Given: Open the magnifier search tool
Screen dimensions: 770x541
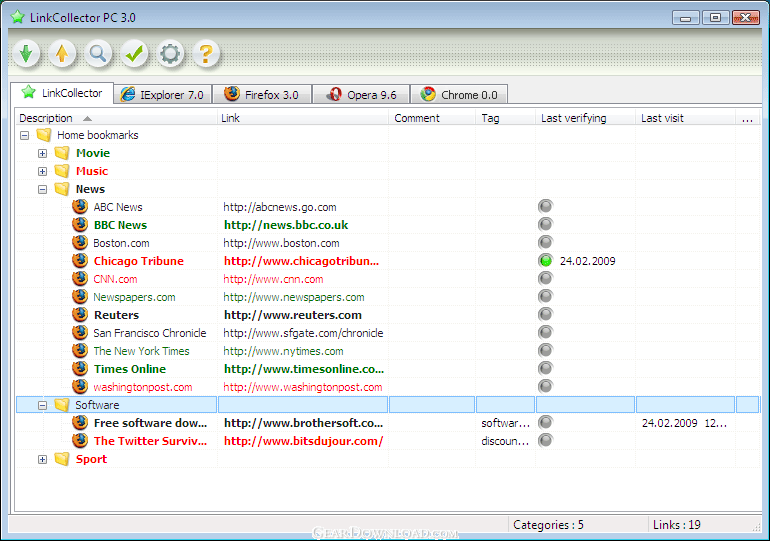Looking at the screenshot, I should point(98,54).
